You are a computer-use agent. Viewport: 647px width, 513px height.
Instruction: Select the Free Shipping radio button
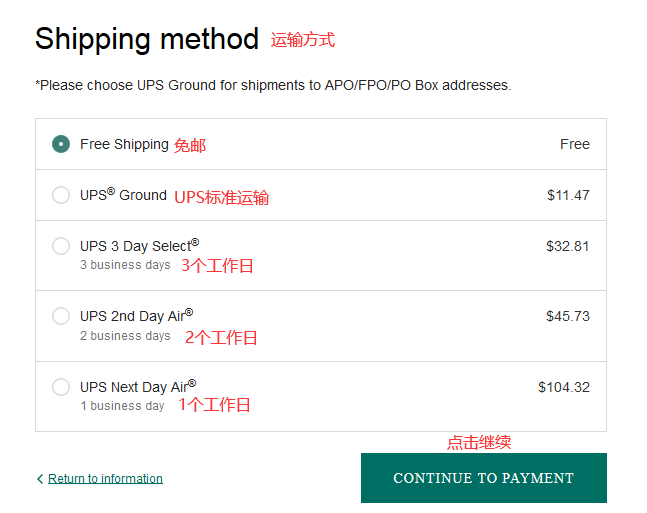[x=61, y=144]
